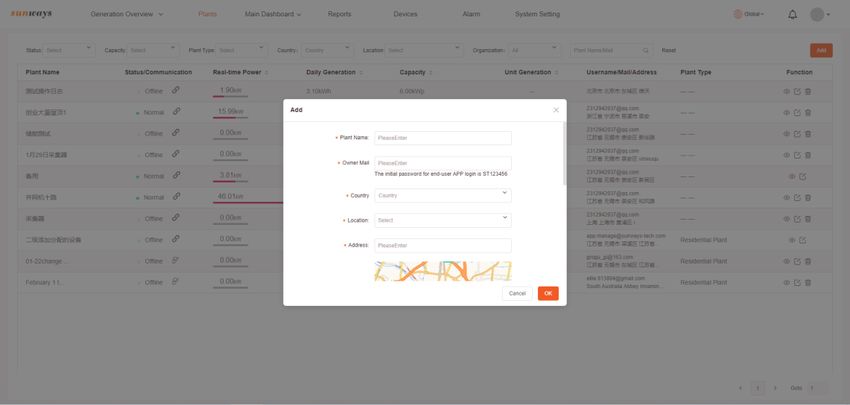Viewport: 850px width, 405px height.
Task: Click the user avatar icon at top right
Action: tap(817, 15)
